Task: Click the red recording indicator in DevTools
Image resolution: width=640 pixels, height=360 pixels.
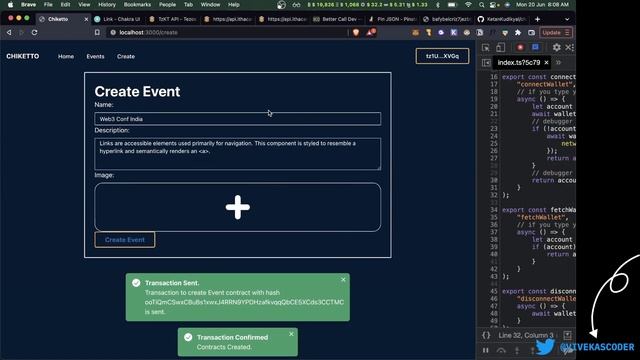Action: coord(520,48)
